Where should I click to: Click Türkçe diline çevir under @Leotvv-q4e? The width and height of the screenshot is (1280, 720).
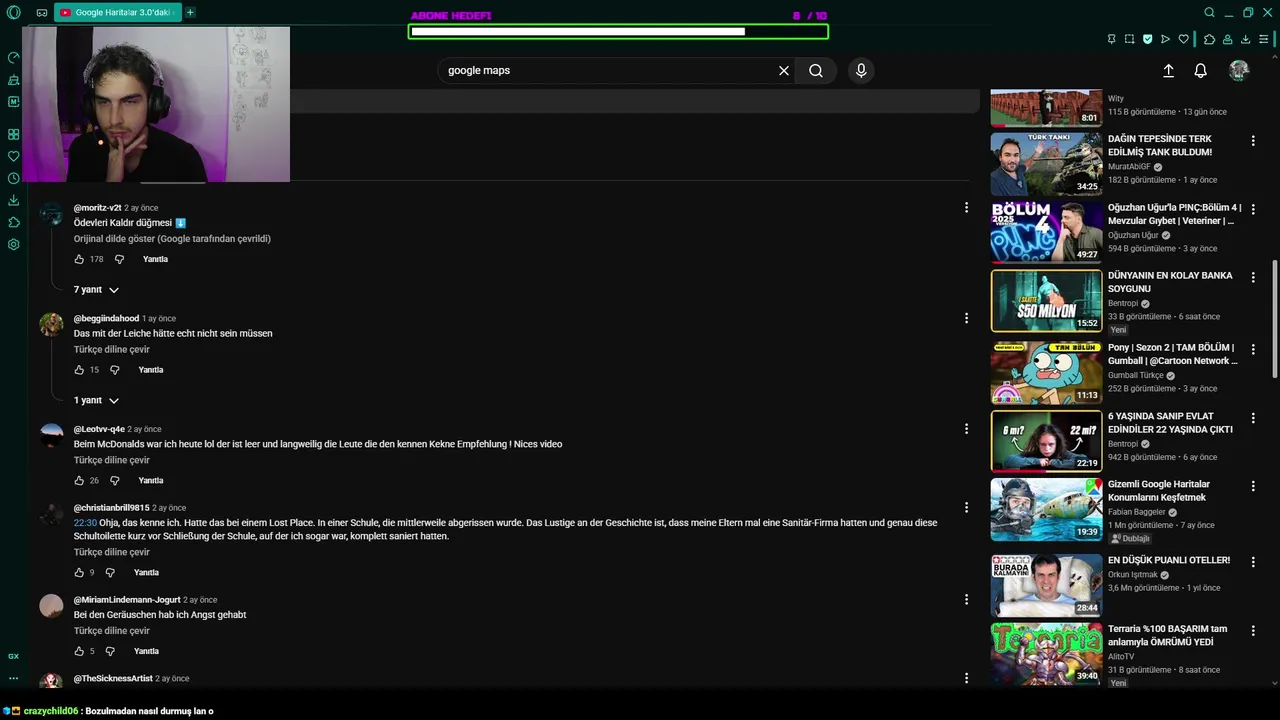[x=111, y=460]
